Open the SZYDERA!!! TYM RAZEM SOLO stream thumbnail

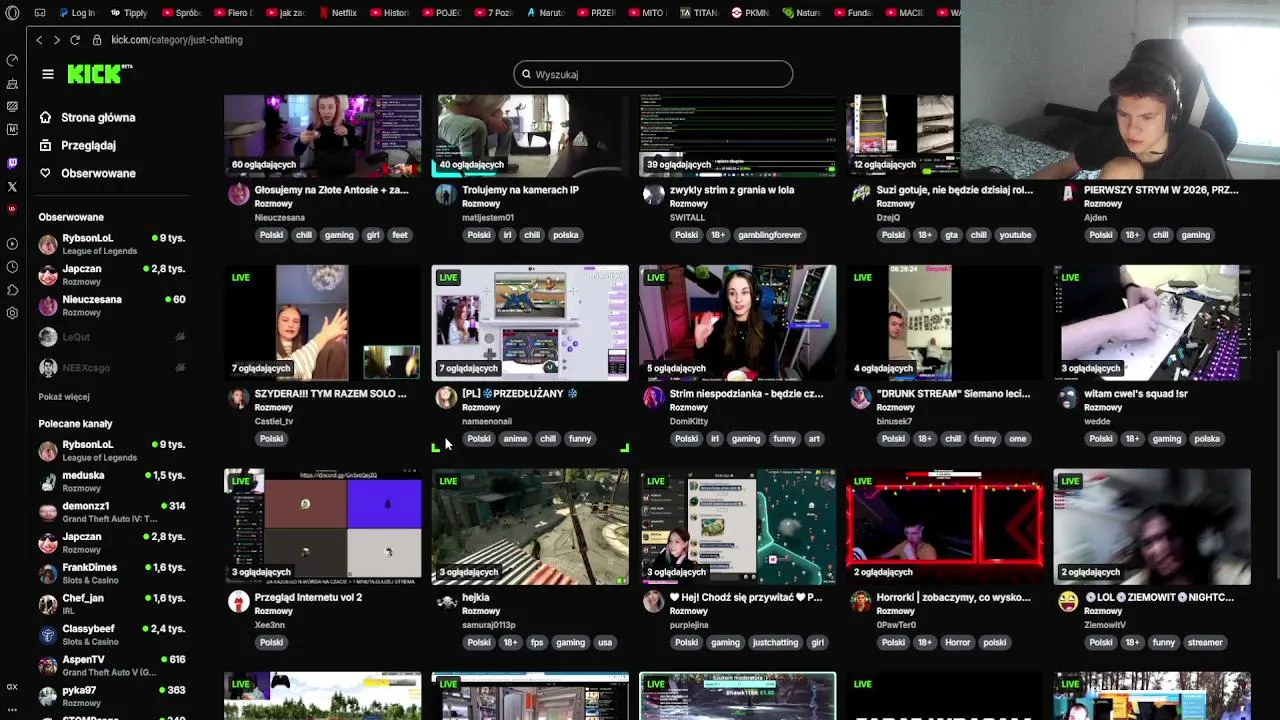pyautogui.click(x=322, y=322)
